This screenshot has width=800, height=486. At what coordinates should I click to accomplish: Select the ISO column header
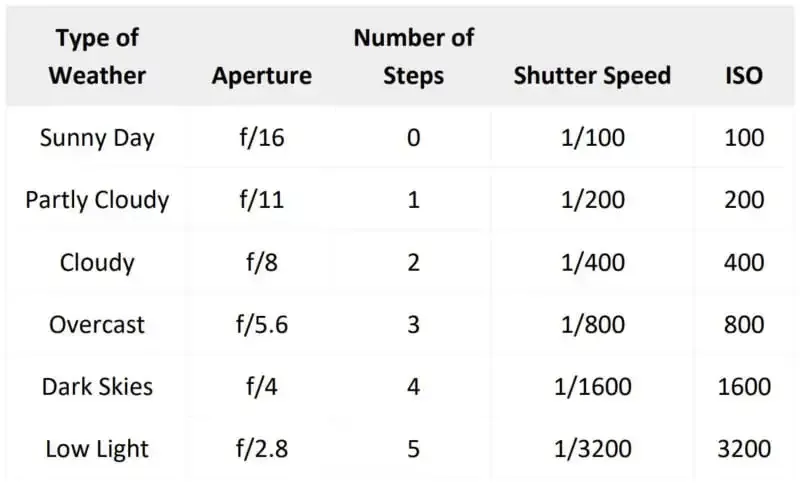[744, 75]
